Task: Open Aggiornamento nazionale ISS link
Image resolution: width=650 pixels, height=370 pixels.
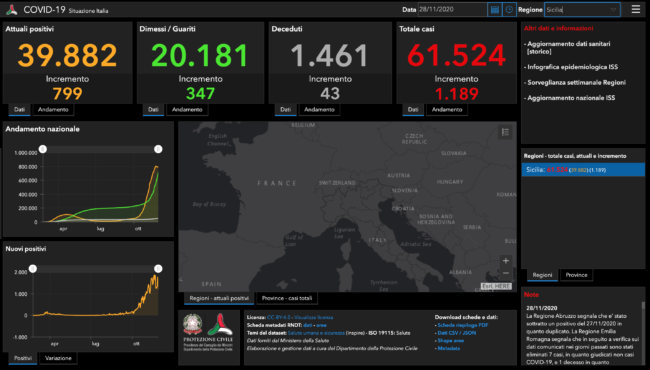Action: point(571,98)
